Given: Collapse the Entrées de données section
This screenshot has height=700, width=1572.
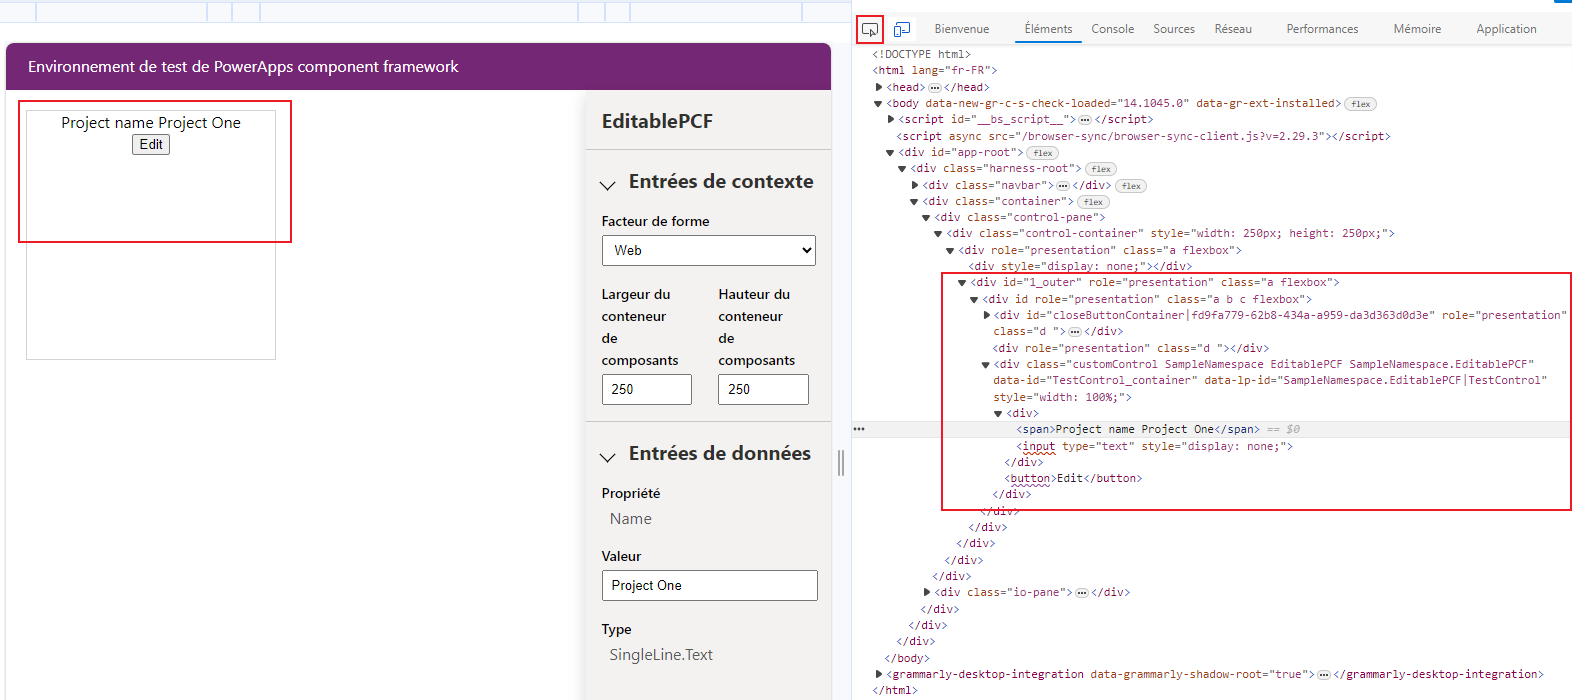Looking at the screenshot, I should pos(607,457).
